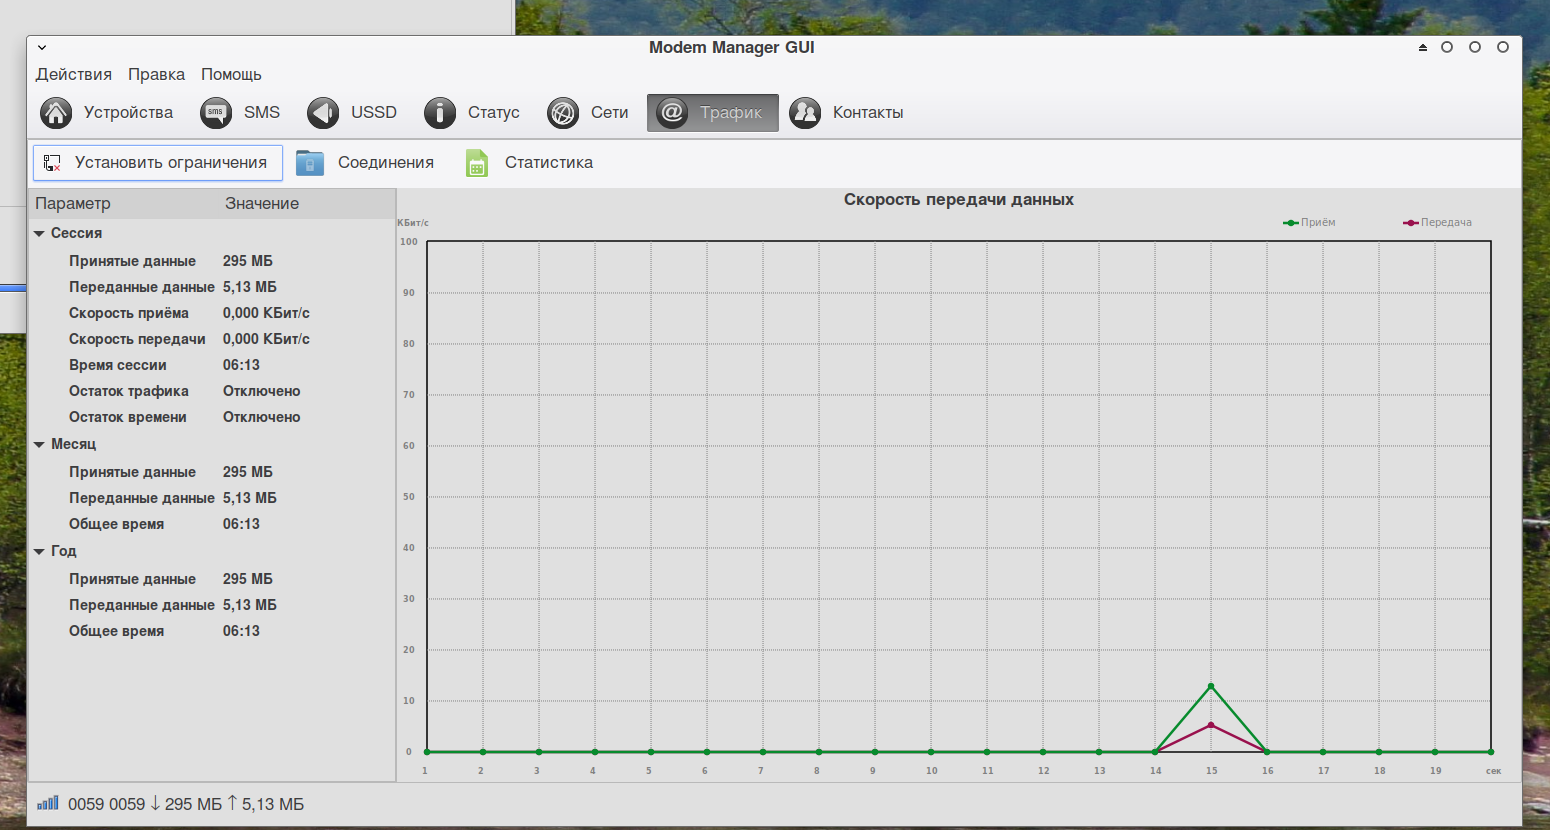Open the Контакты page
Viewport: 1550px width, 830px height.
pyautogui.click(x=847, y=113)
